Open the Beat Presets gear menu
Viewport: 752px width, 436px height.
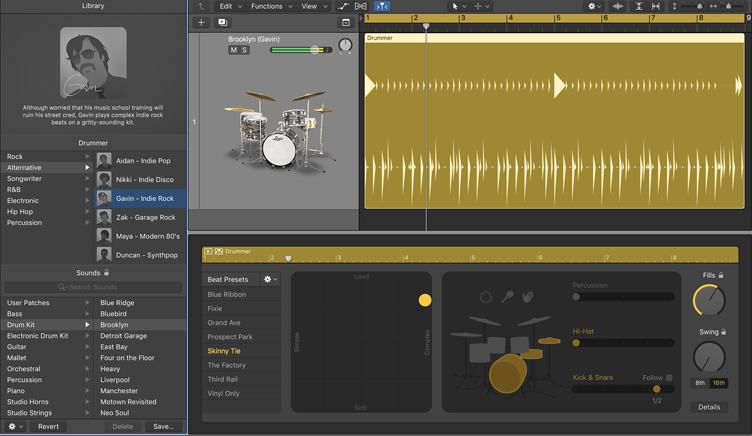click(x=270, y=279)
